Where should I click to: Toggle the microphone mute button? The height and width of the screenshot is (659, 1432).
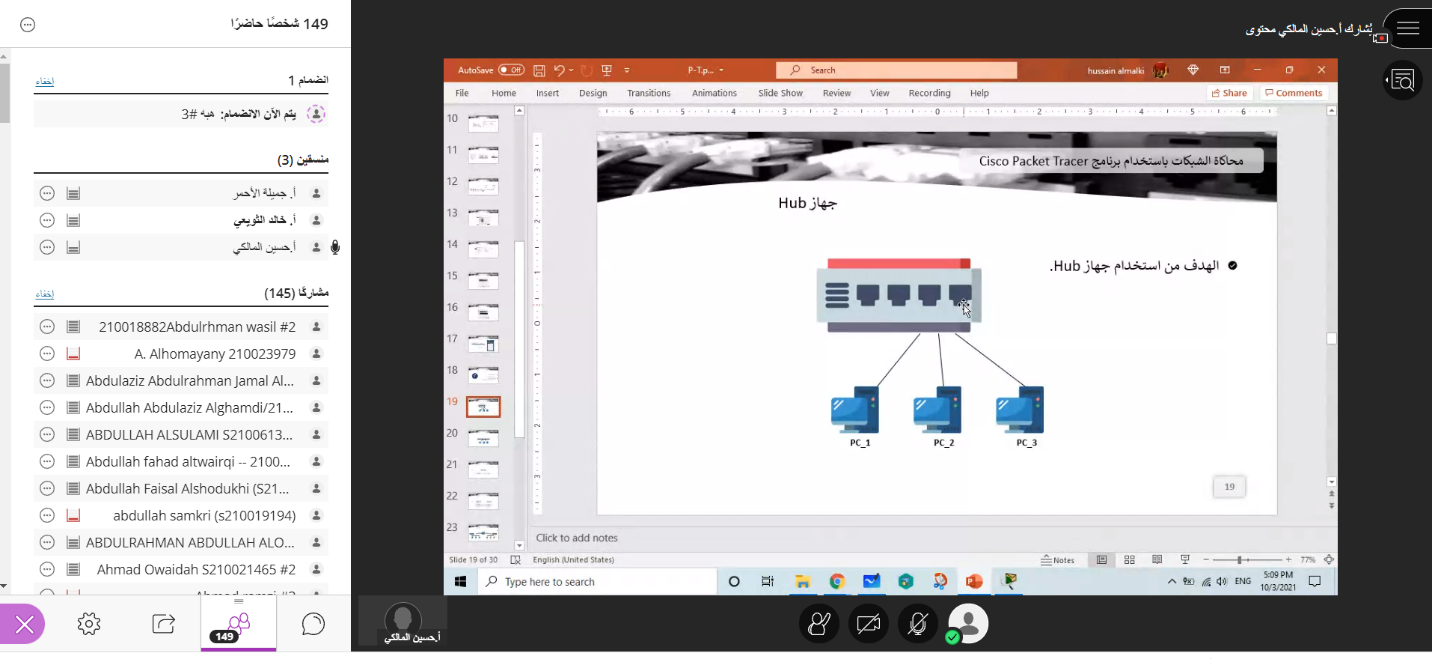click(x=917, y=624)
